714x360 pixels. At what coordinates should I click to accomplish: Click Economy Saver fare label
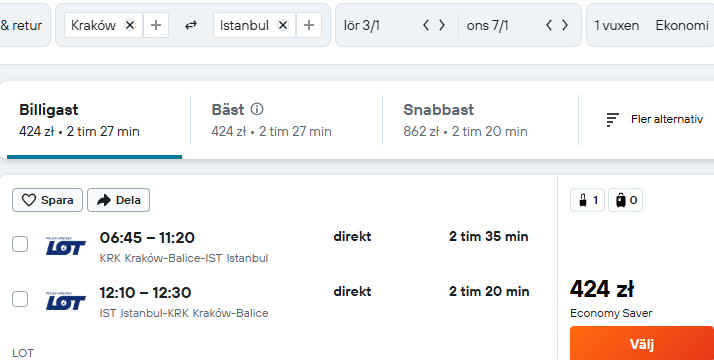611,314
